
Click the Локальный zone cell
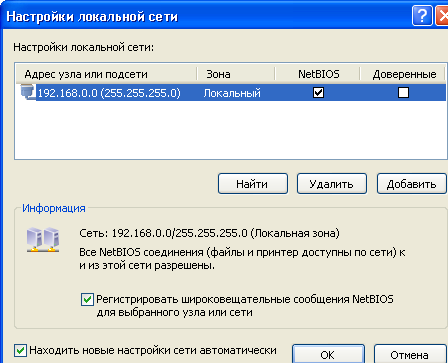pyautogui.click(x=232, y=93)
